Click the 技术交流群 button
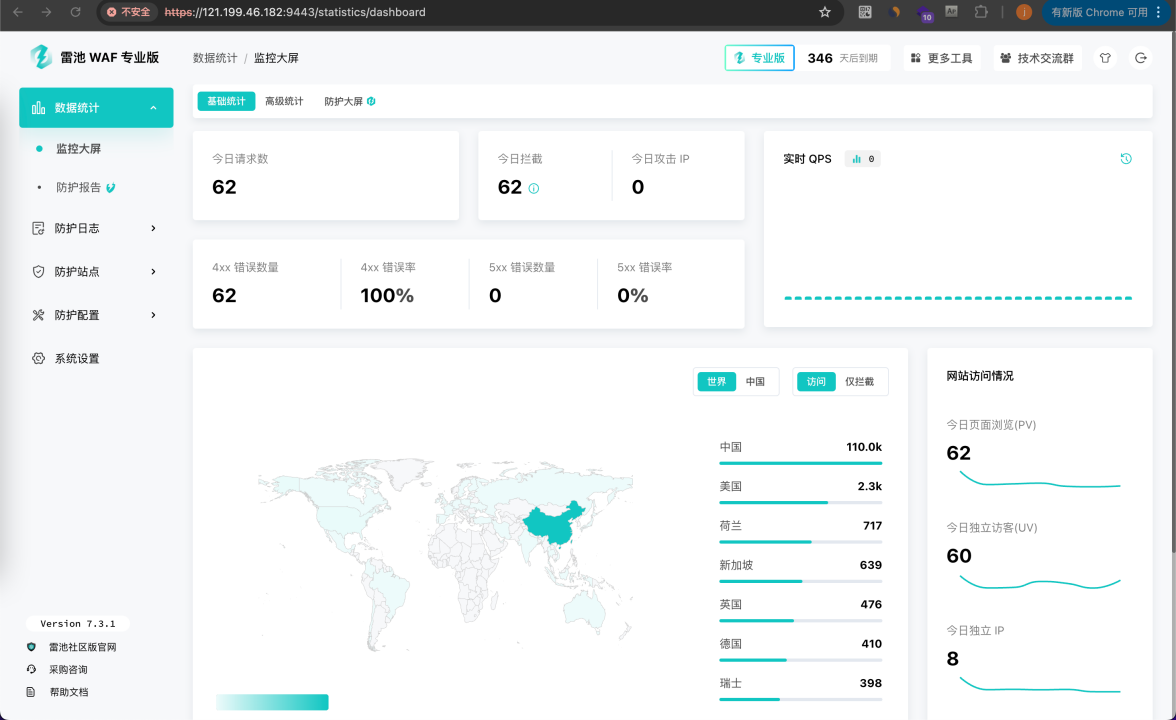The height and width of the screenshot is (720, 1176). (x=1037, y=58)
